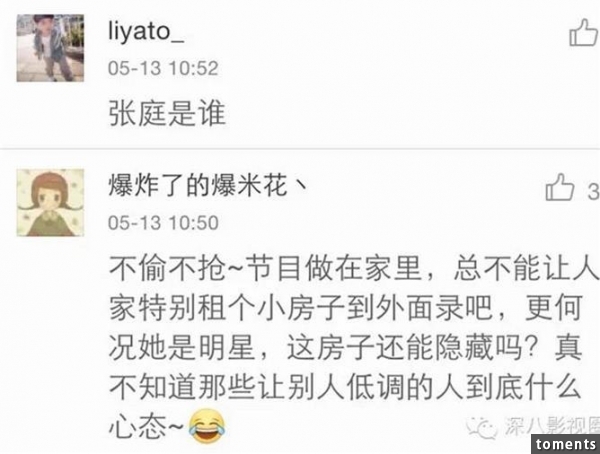The height and width of the screenshot is (454, 600).
Task: Click the 05-13 10:52 timestamp
Action: (x=163, y=68)
